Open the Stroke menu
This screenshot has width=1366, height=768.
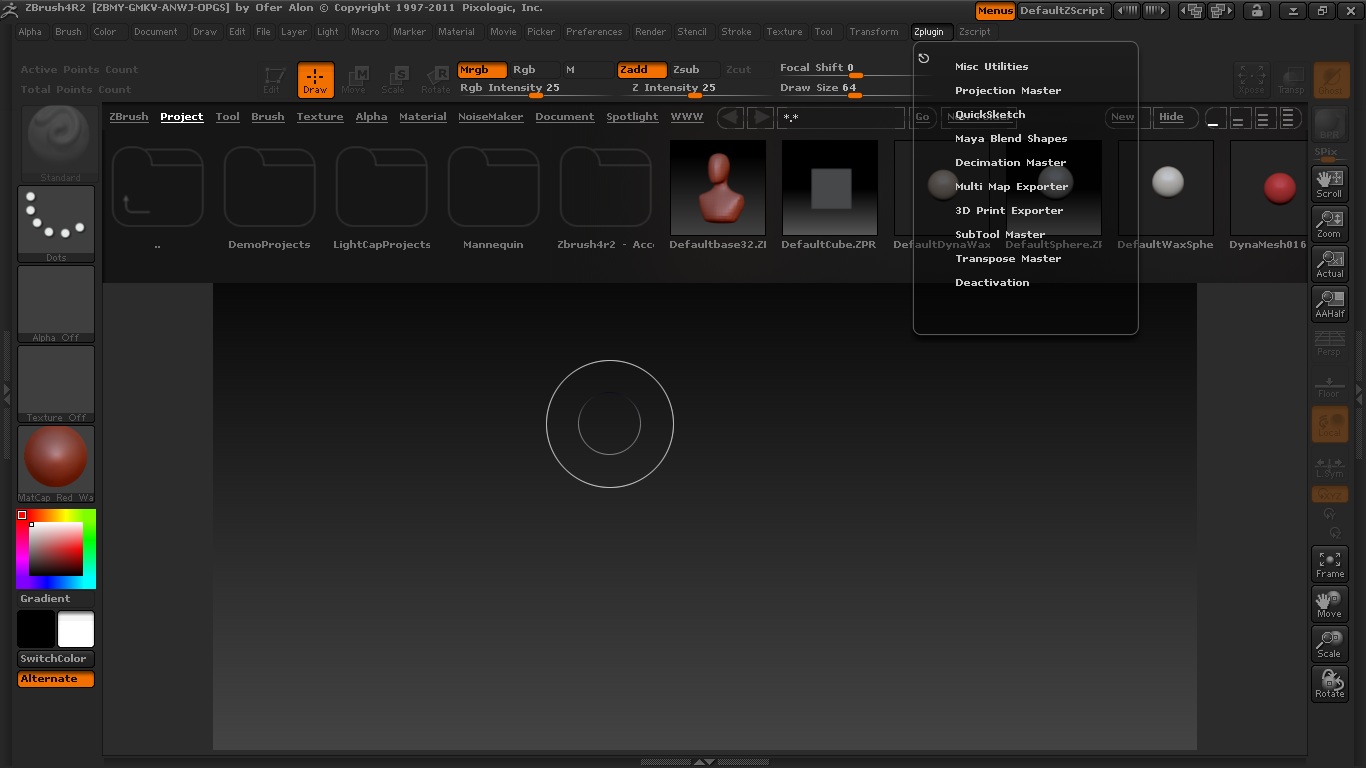click(x=736, y=32)
